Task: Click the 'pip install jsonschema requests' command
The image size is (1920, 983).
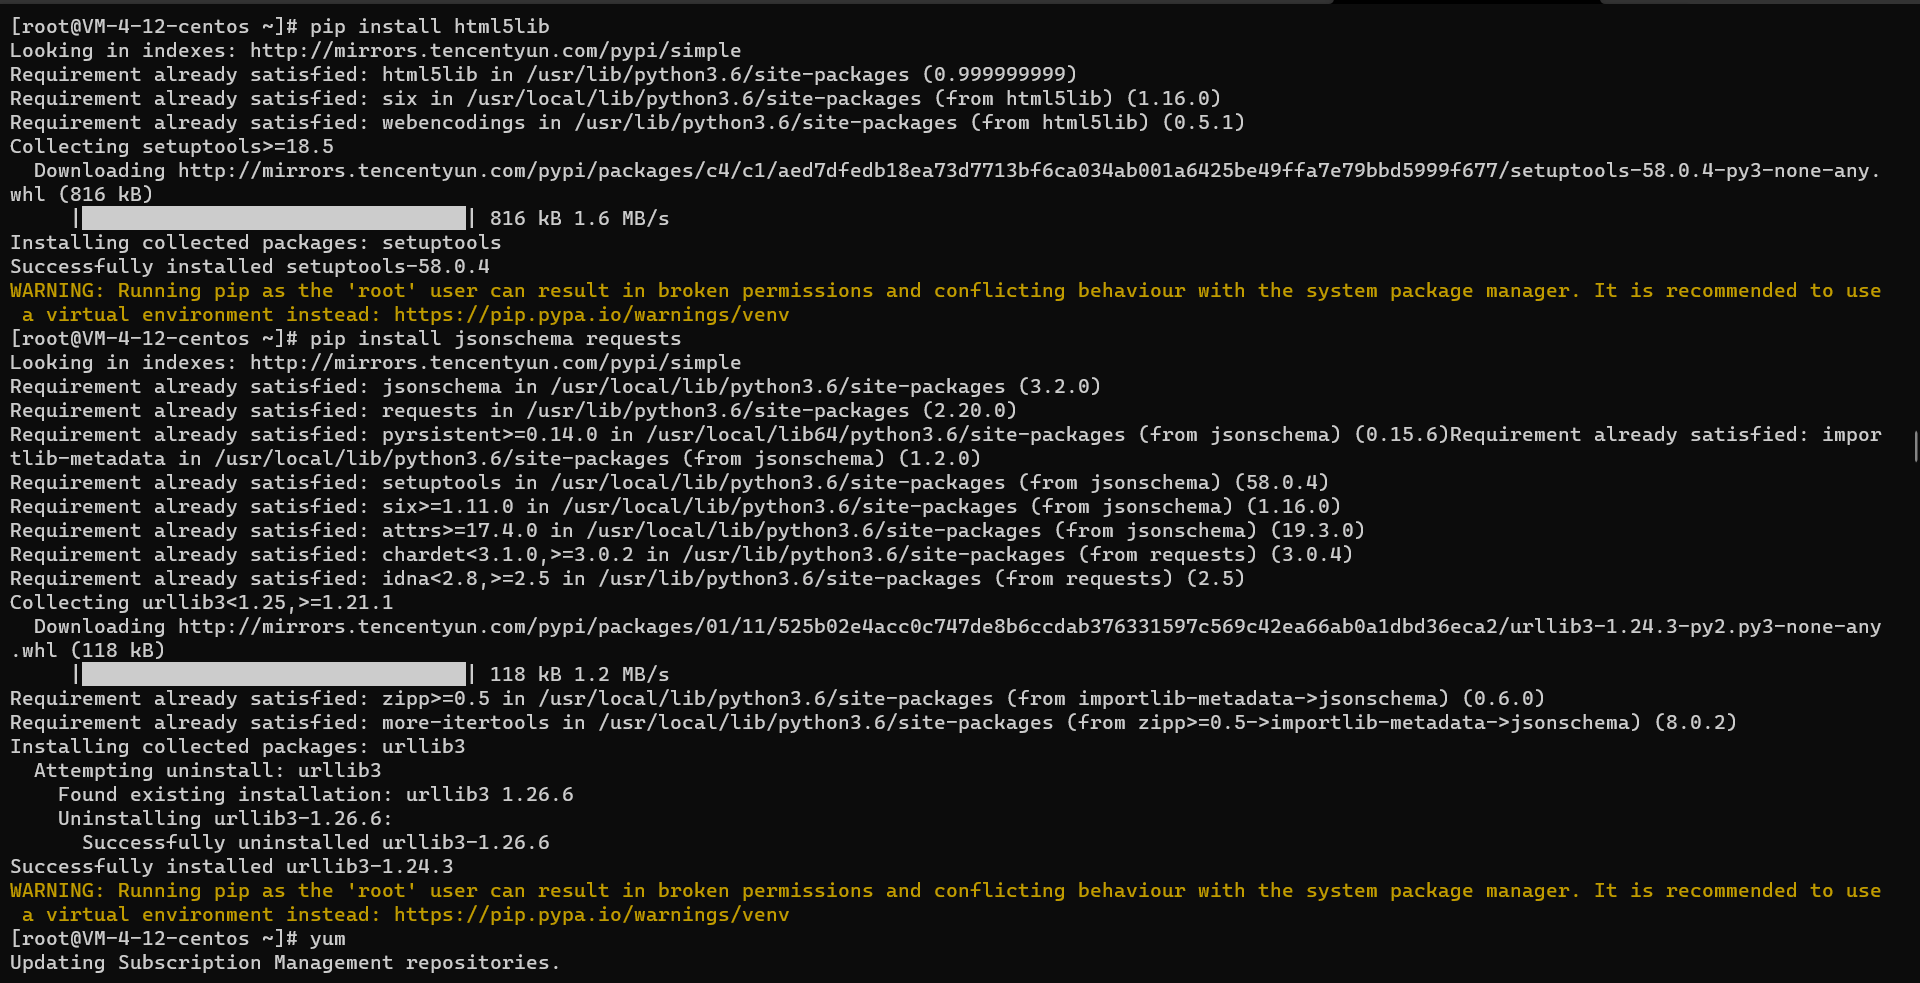Action: click(495, 339)
